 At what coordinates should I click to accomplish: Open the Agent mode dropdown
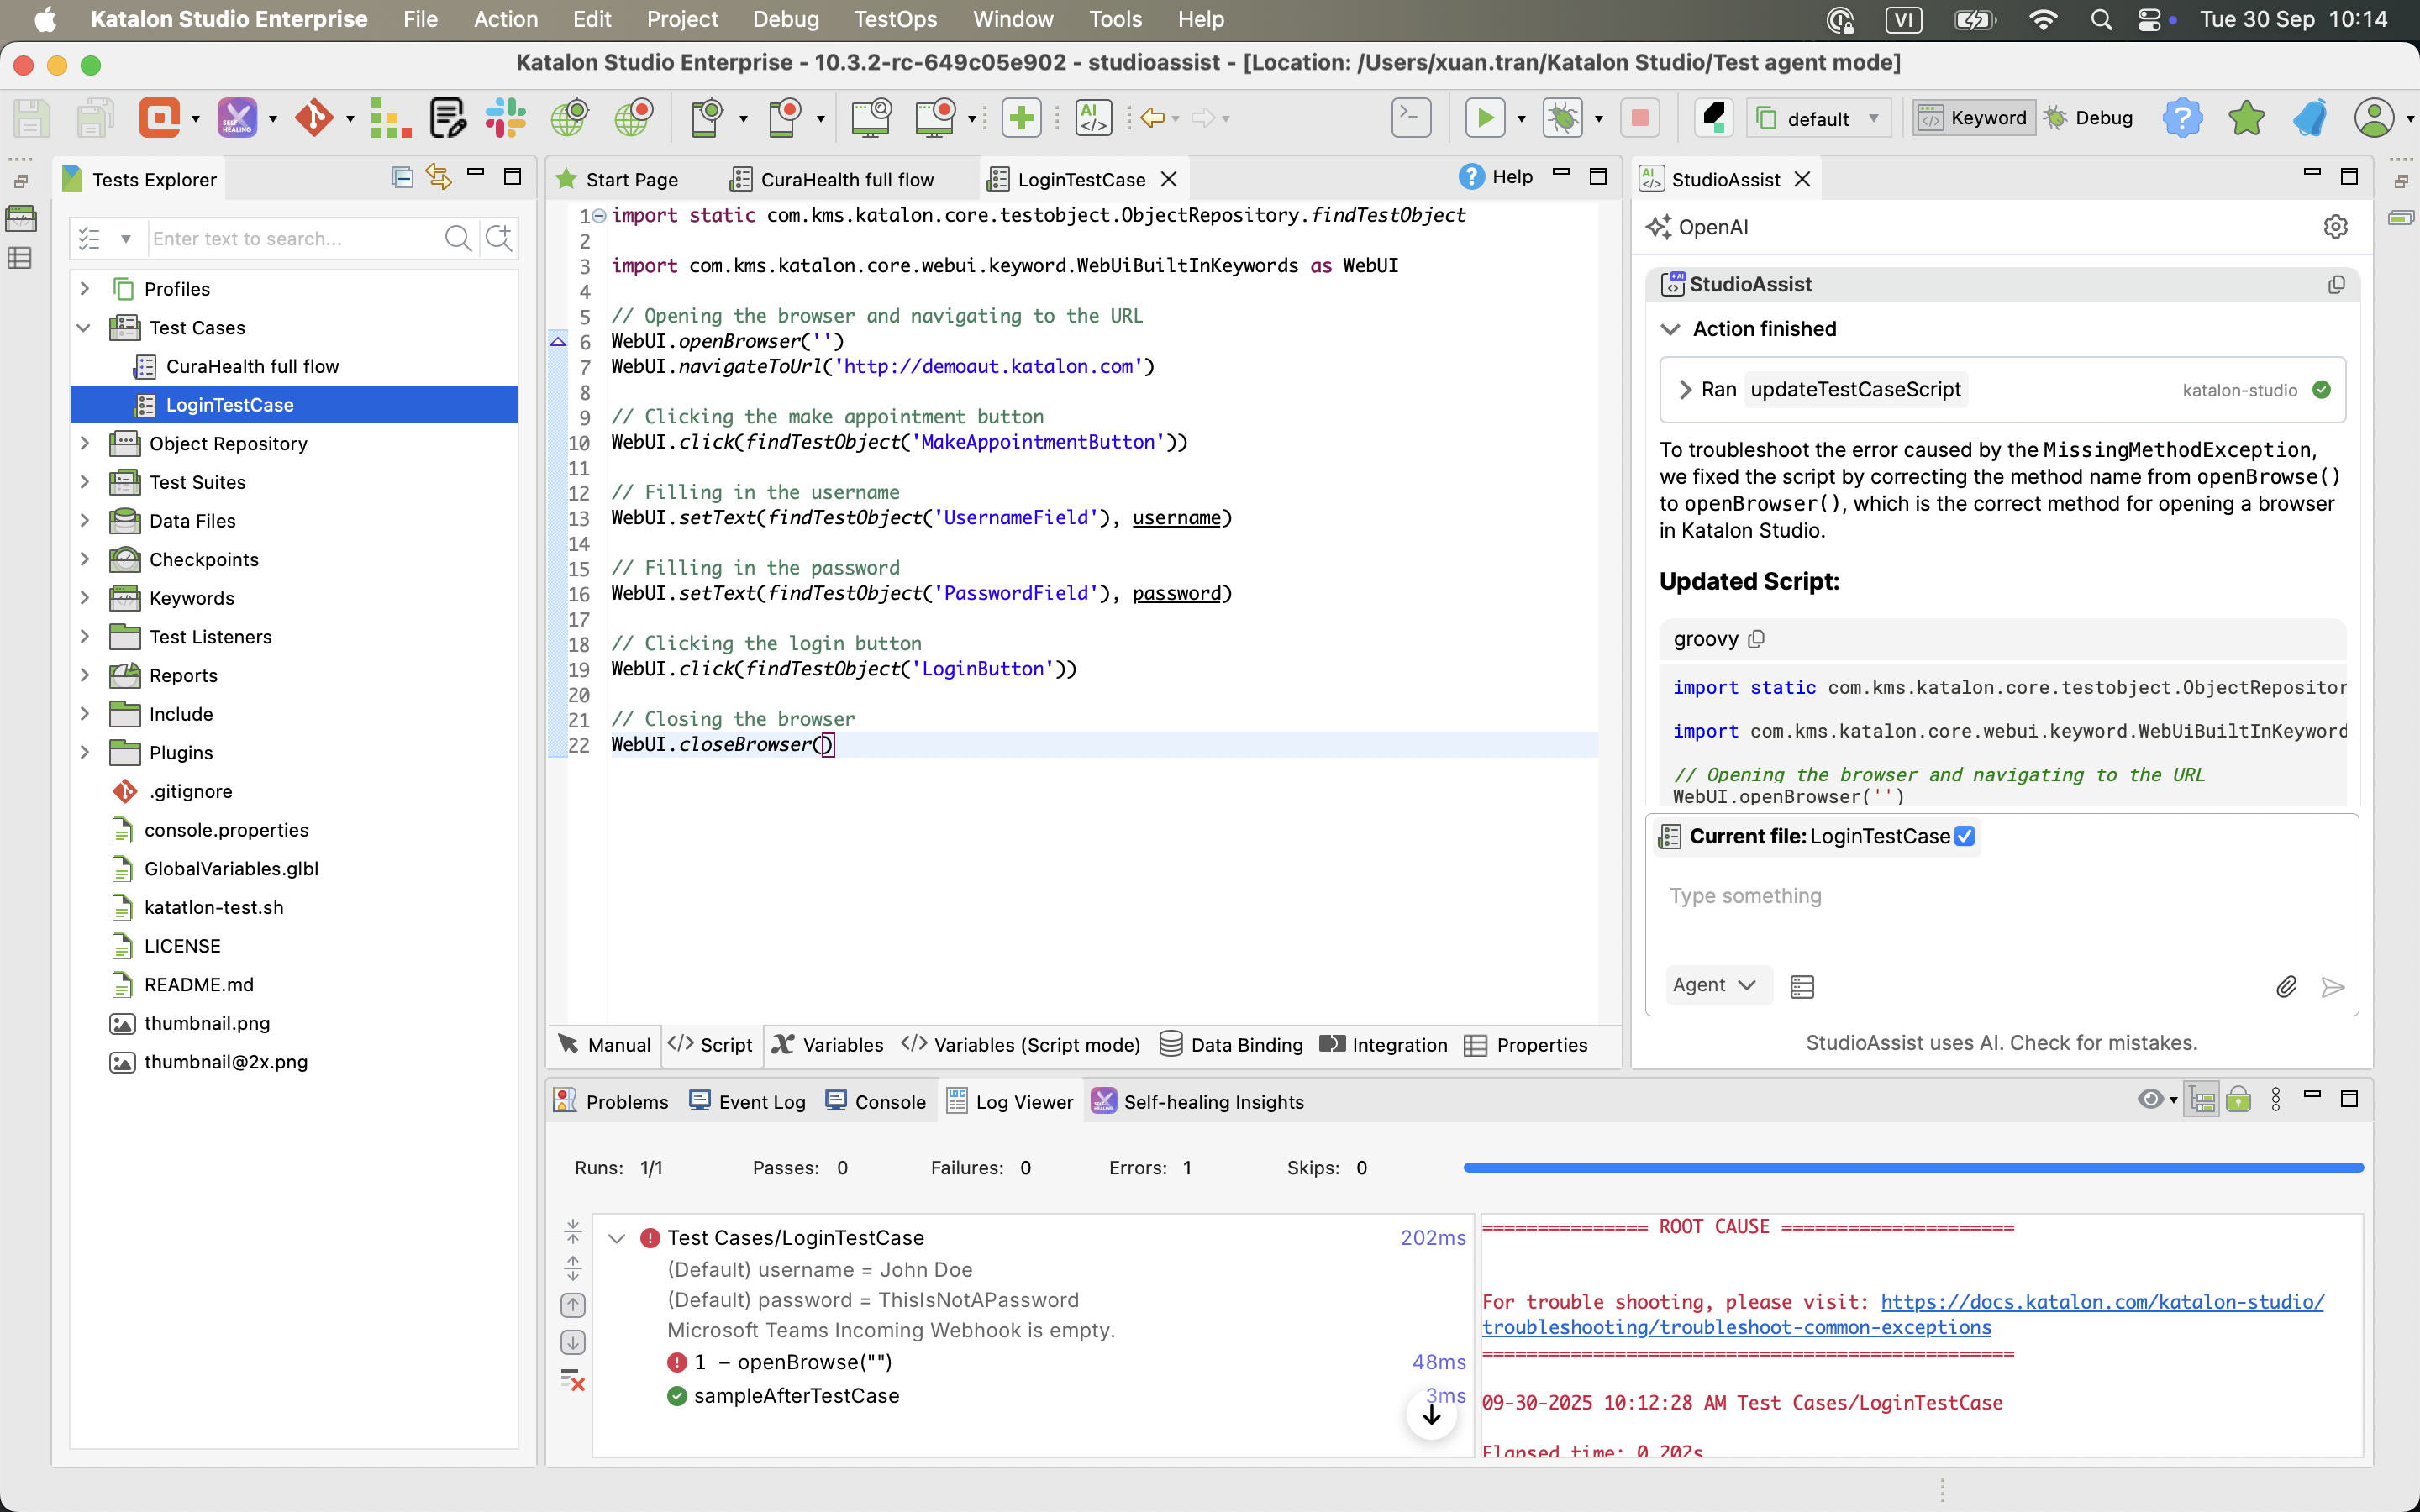pos(1715,985)
